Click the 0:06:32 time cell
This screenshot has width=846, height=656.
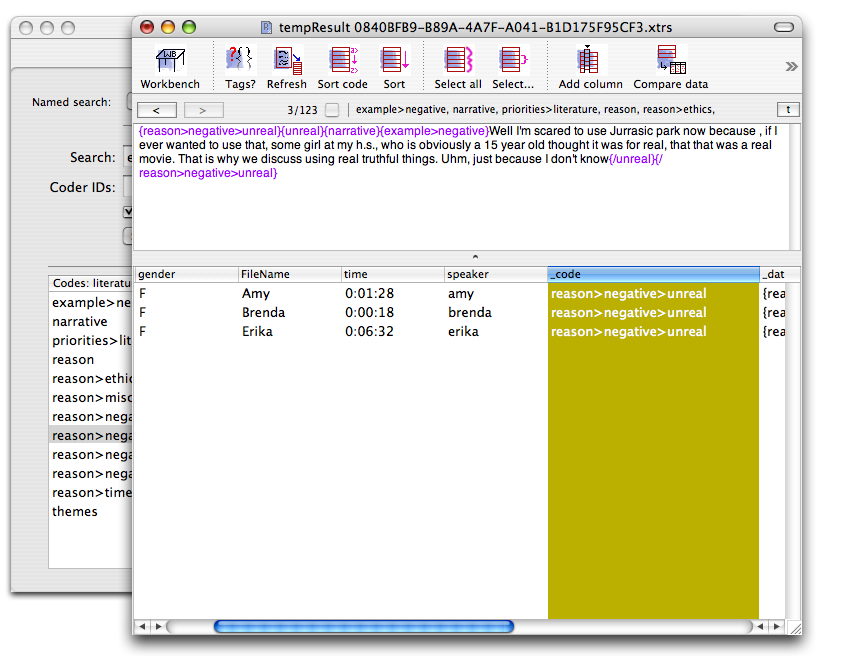point(370,331)
